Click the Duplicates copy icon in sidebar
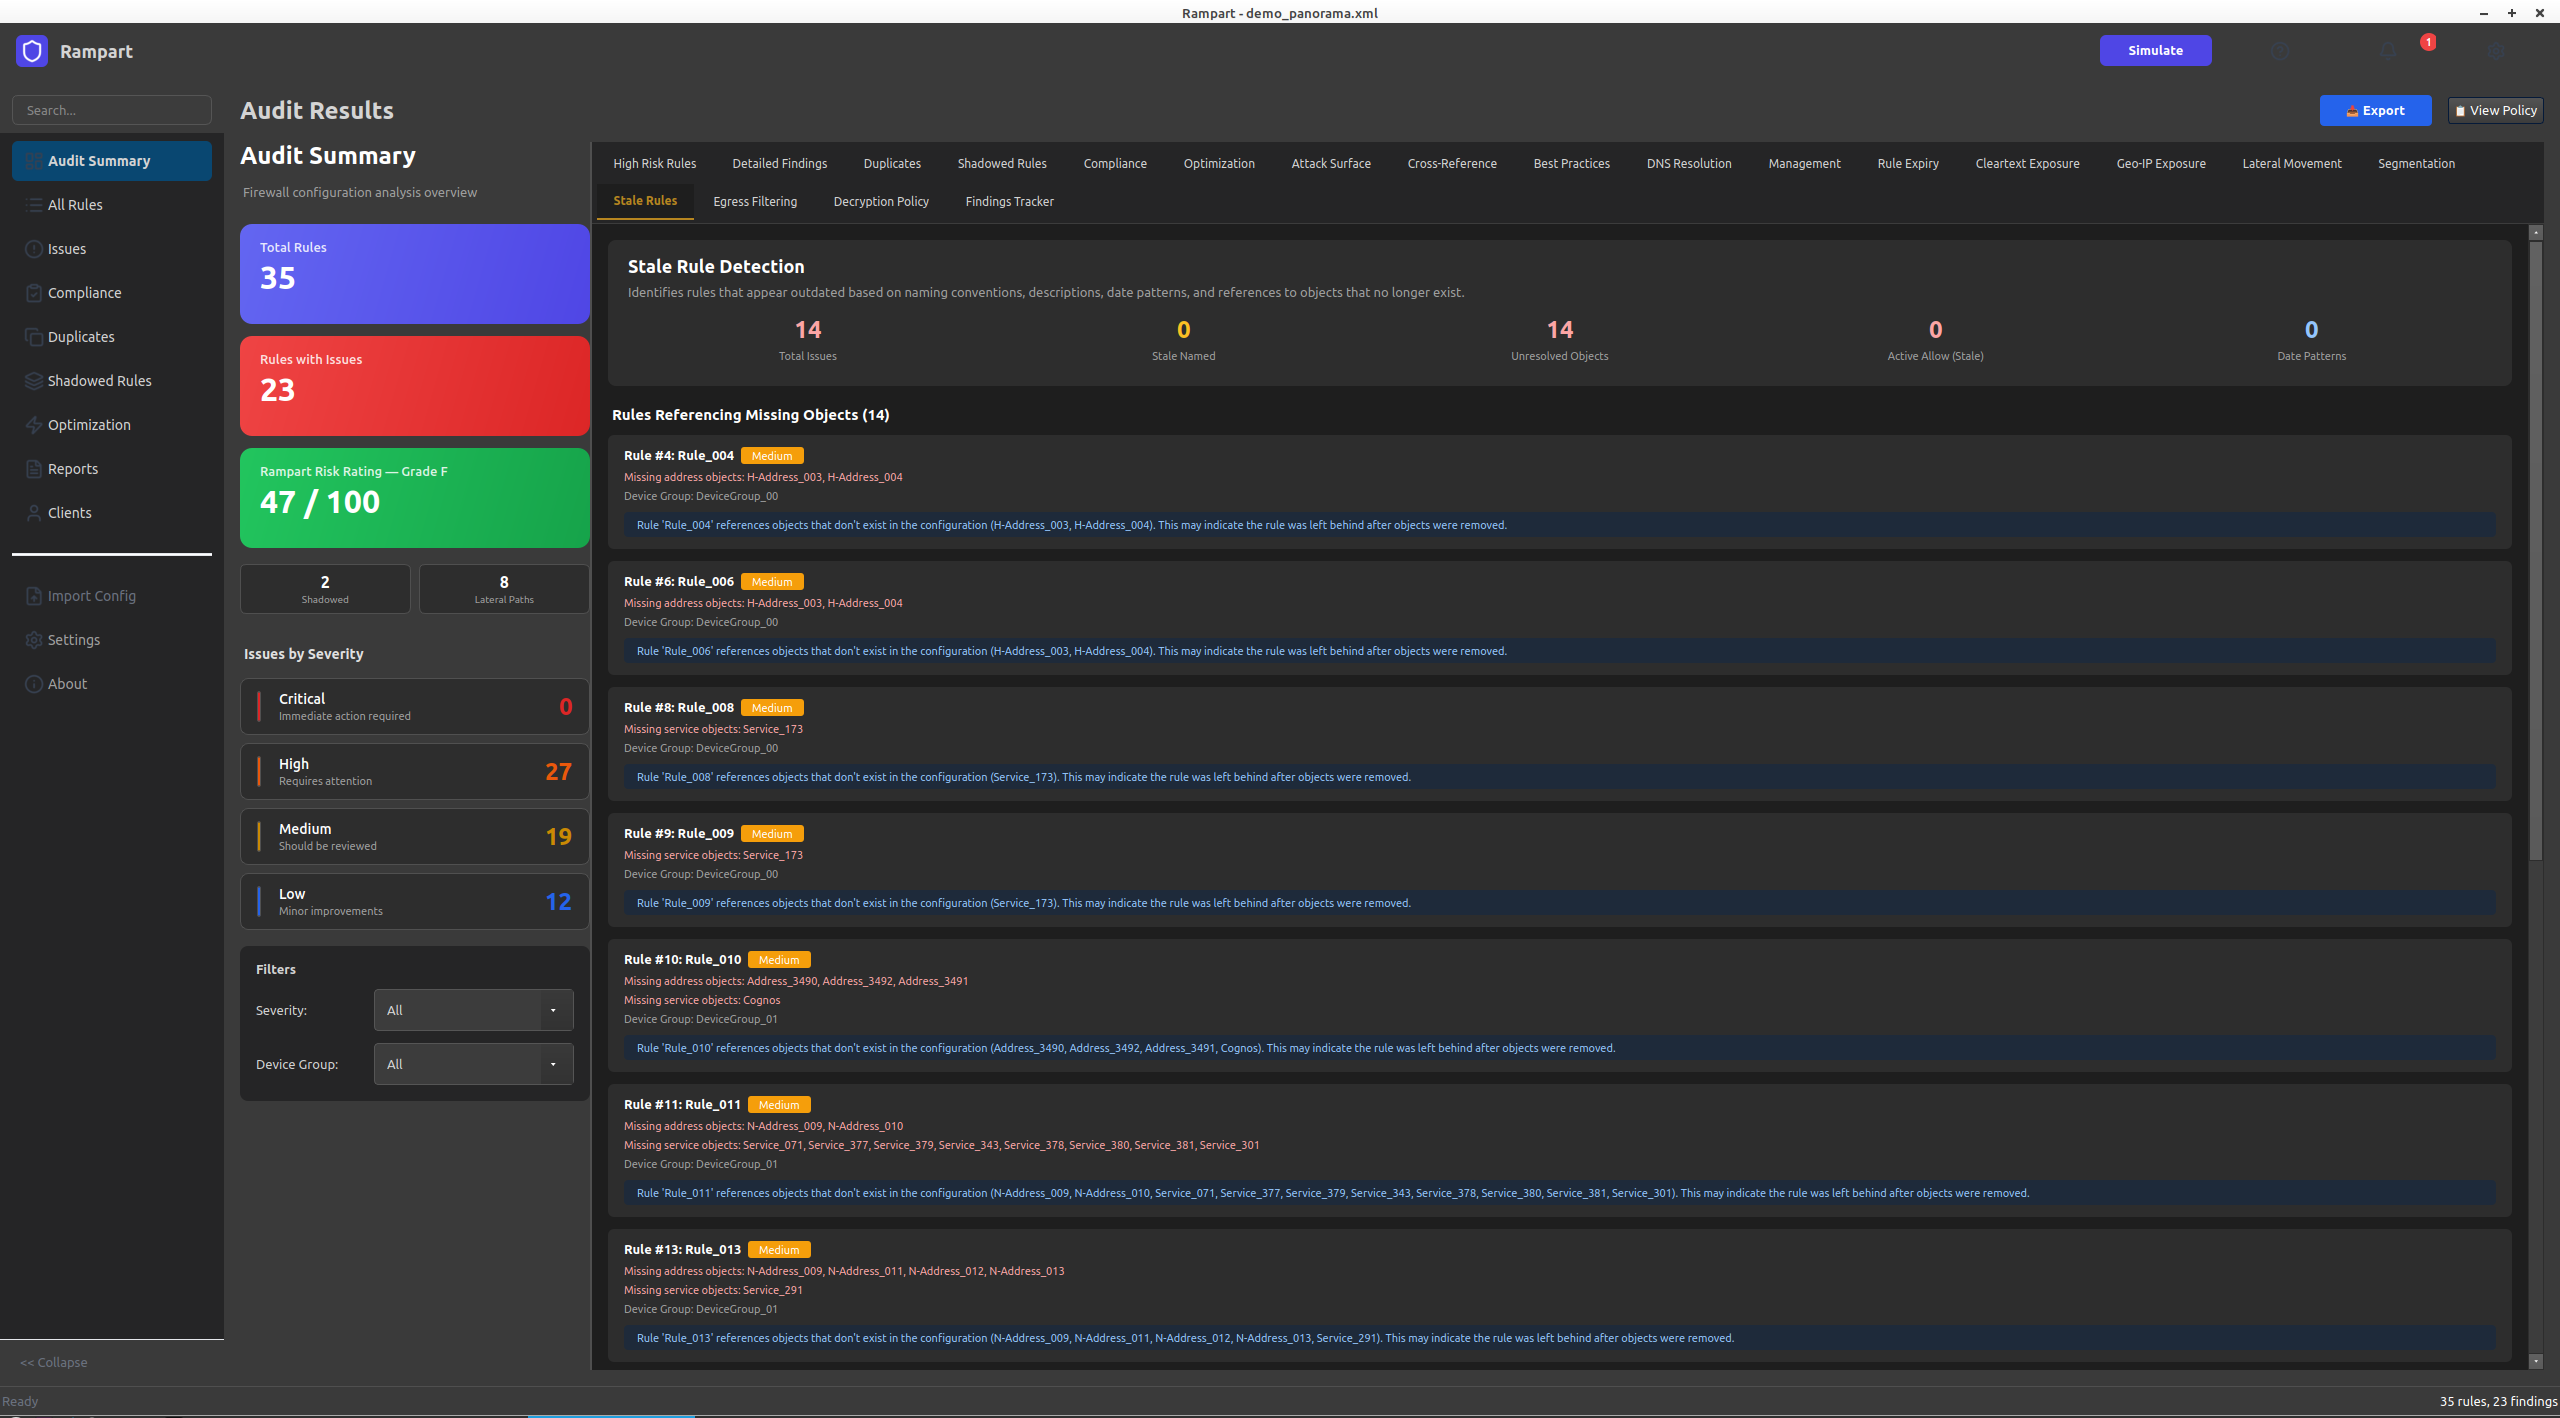Image resolution: width=2560 pixels, height=1418 pixels. click(34, 337)
